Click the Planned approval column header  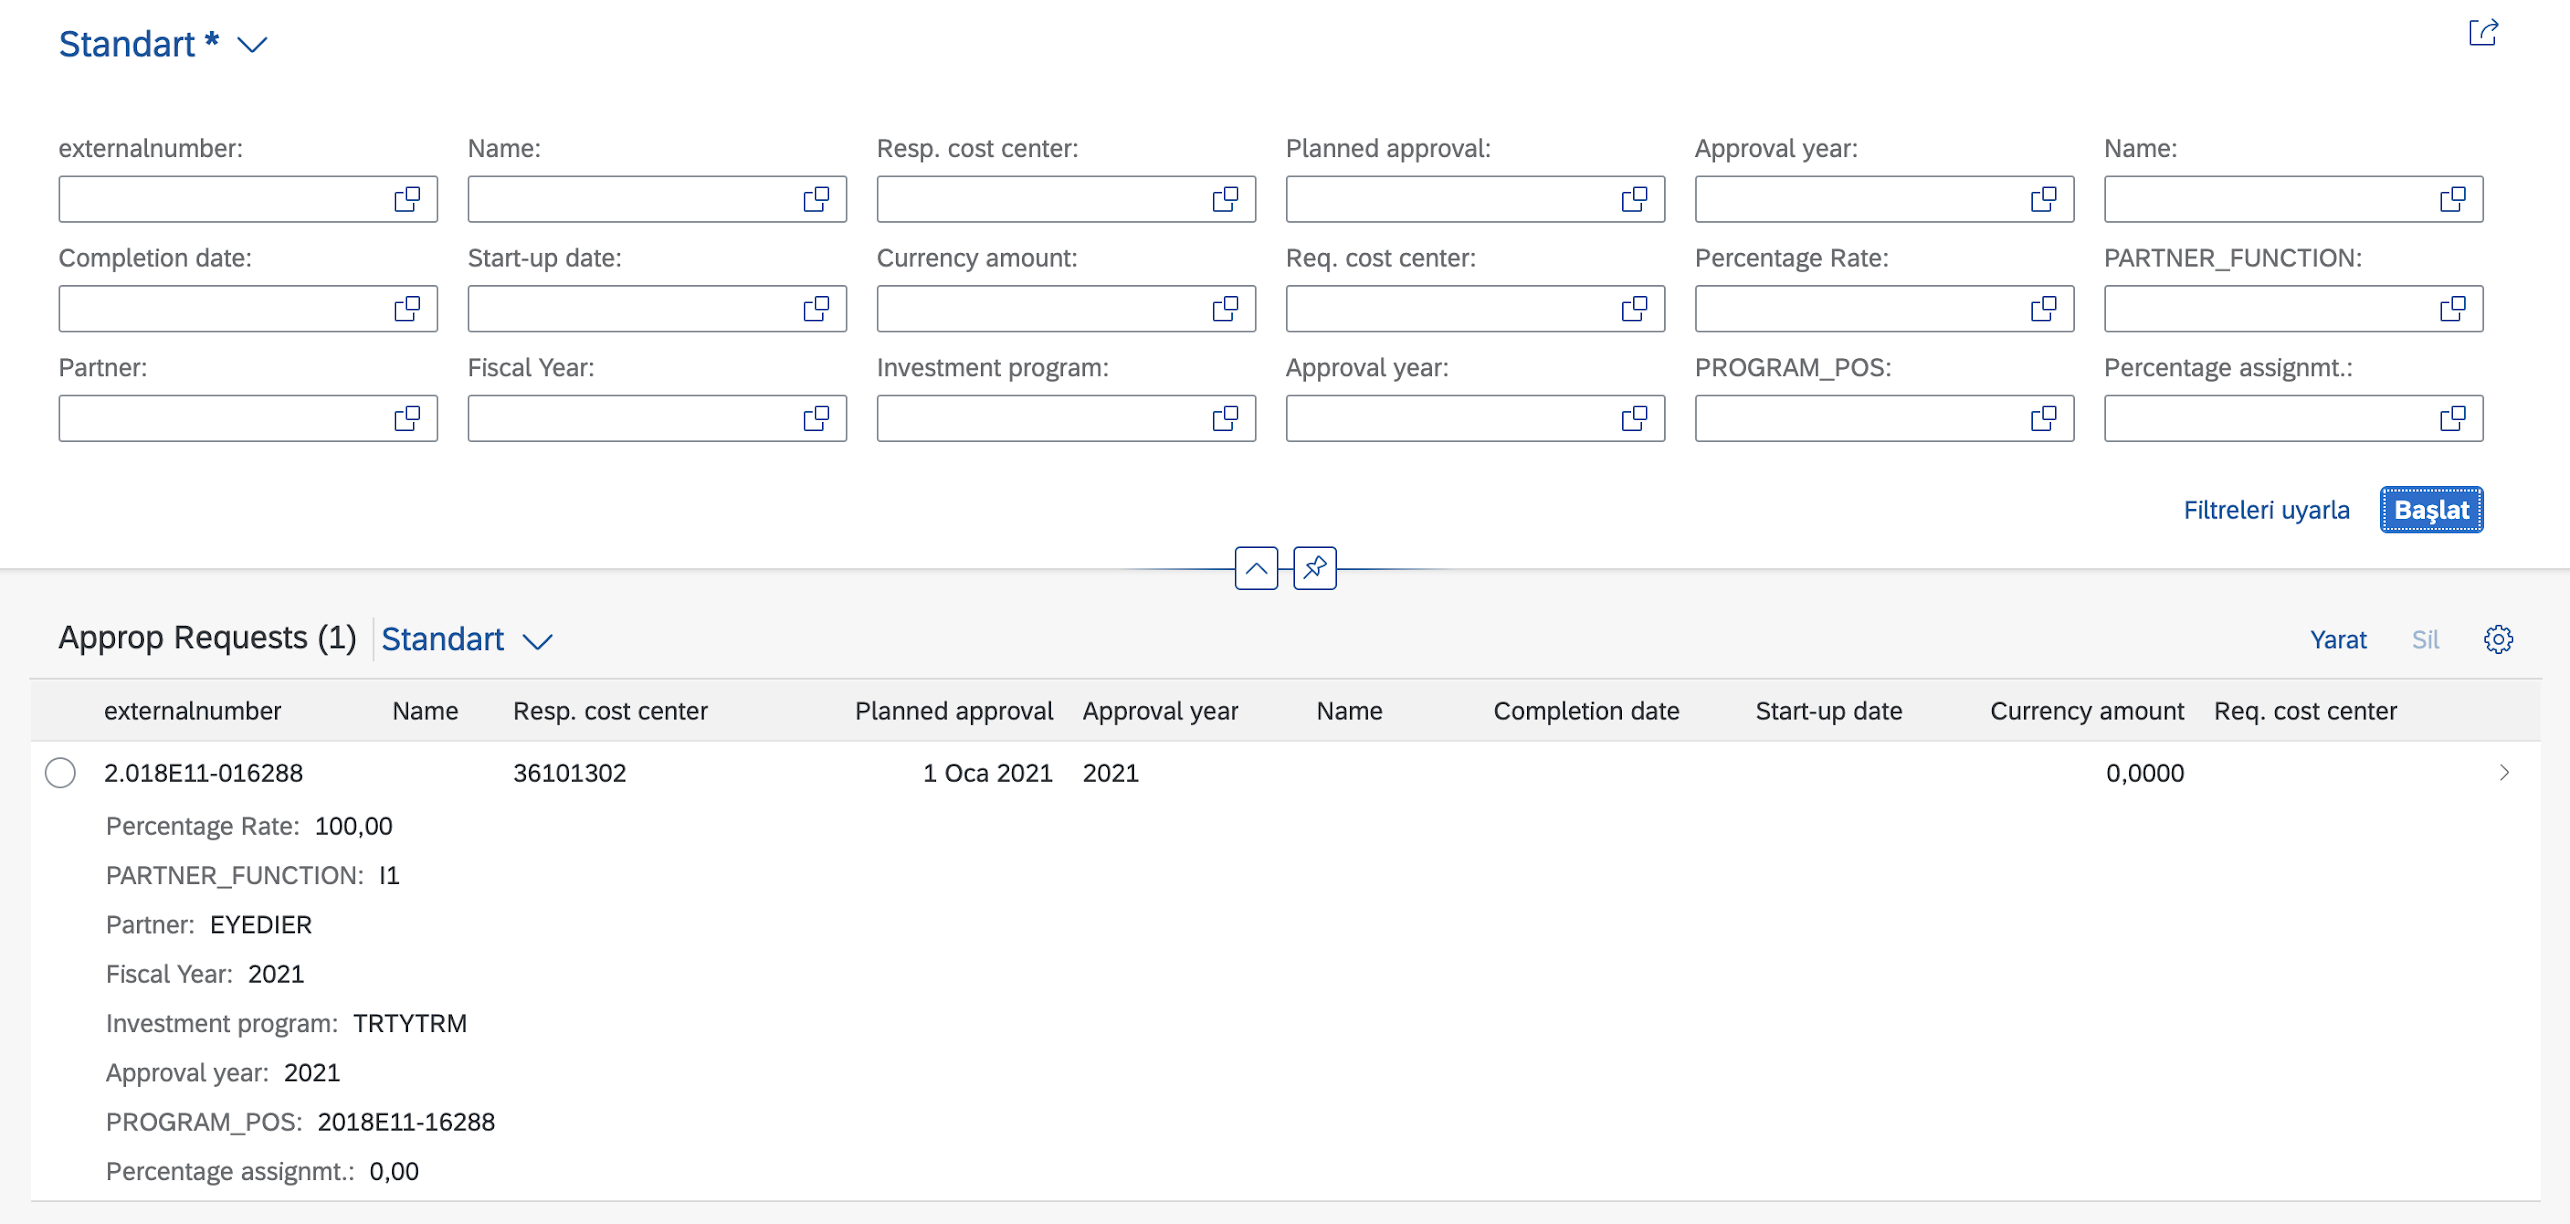[953, 711]
